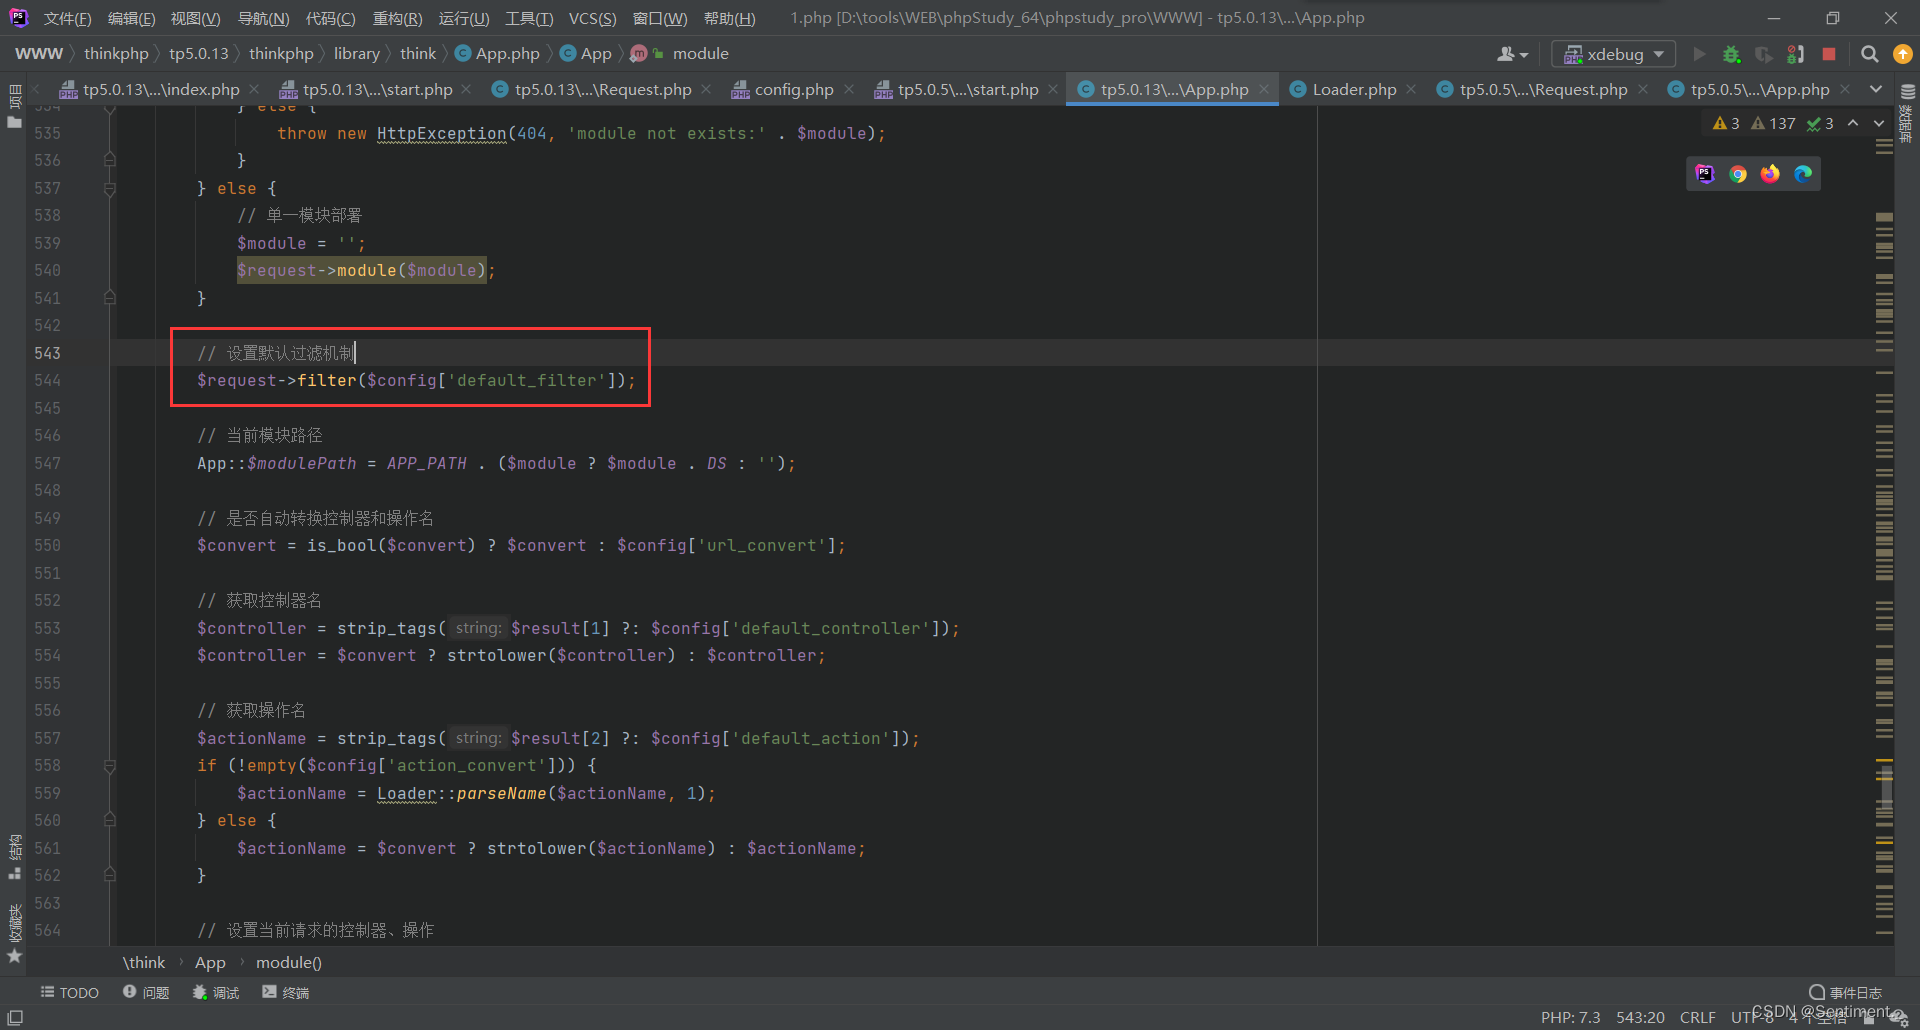Go to next highlighted error arrow
This screenshot has height=1030, width=1920.
click(1879, 123)
